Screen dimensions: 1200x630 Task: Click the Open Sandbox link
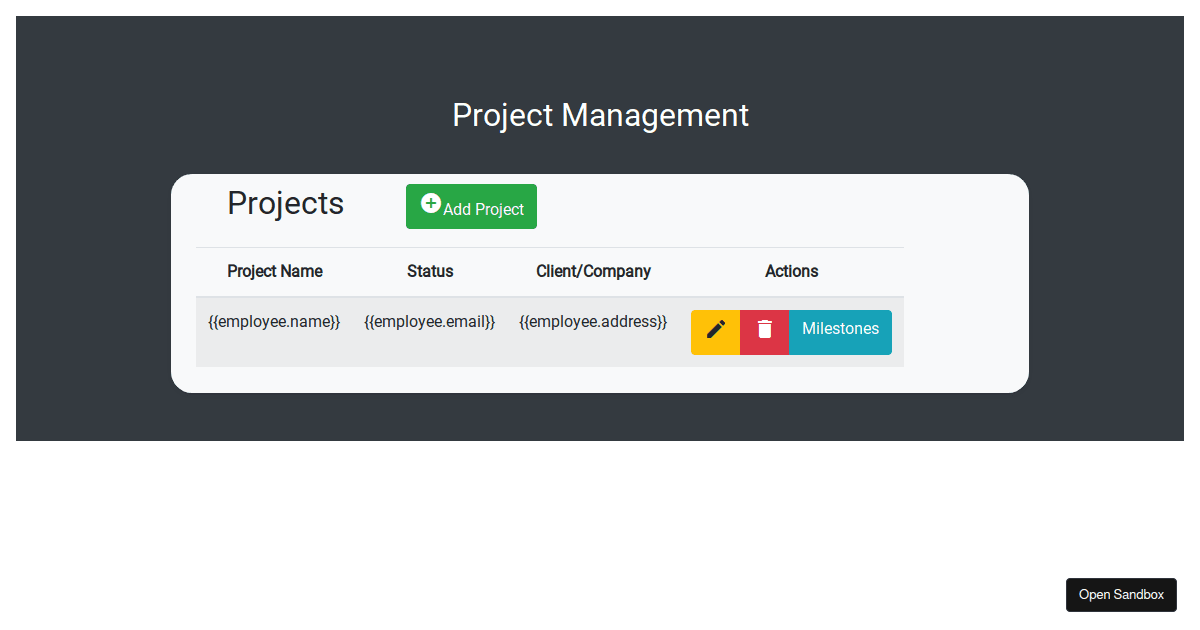1121,594
